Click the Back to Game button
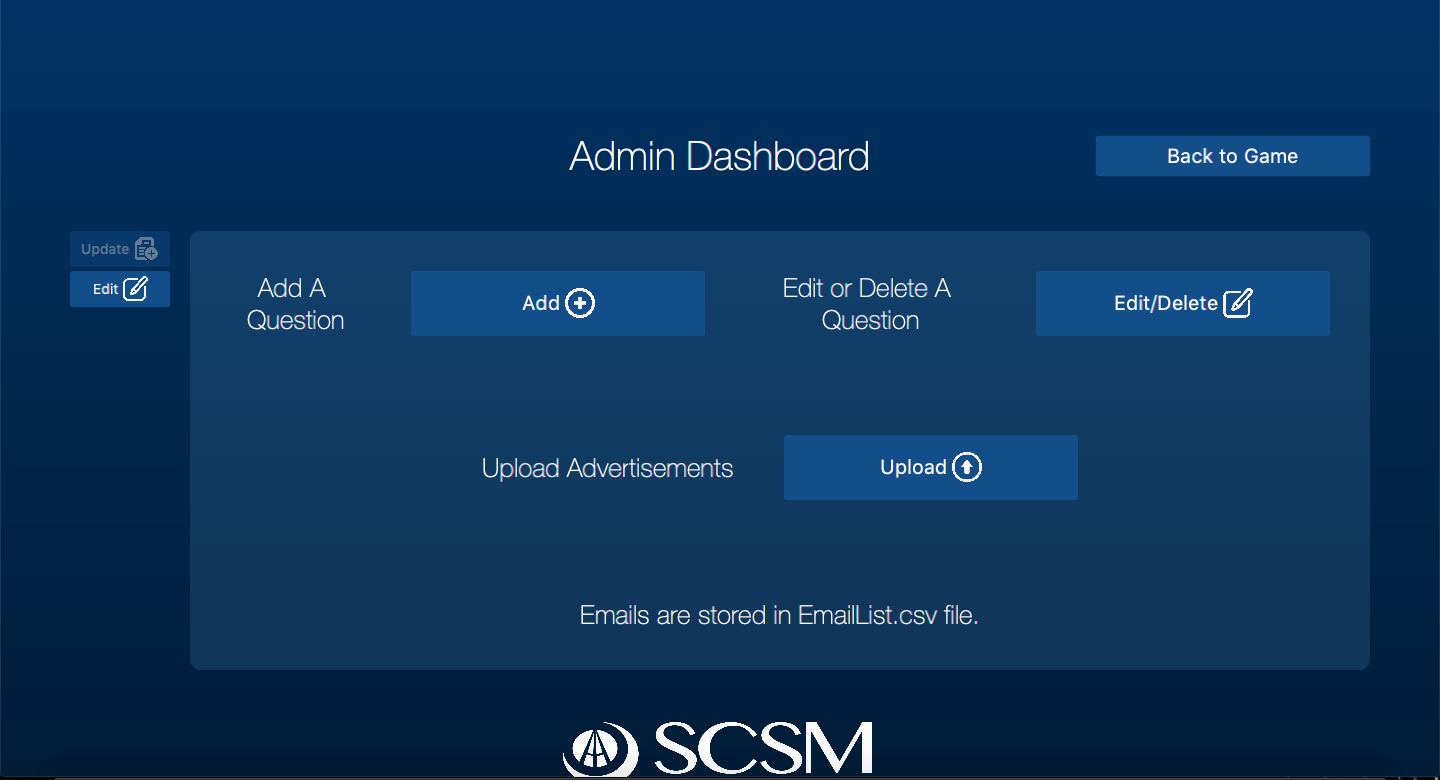1440x780 pixels. [1232, 156]
